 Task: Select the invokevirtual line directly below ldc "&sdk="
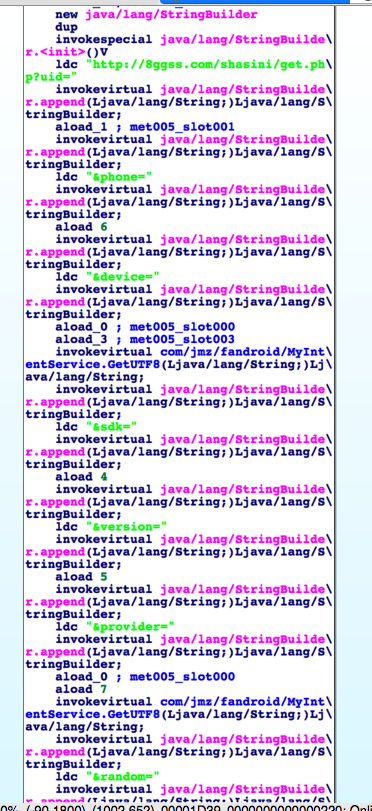click(x=194, y=439)
